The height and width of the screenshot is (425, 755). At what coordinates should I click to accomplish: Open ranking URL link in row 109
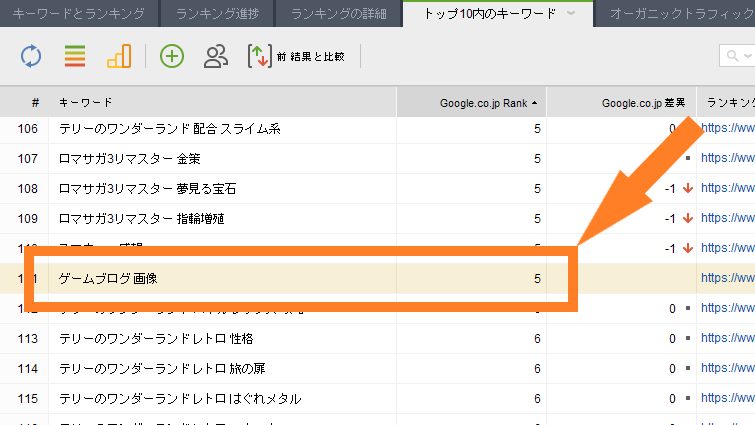click(728, 218)
